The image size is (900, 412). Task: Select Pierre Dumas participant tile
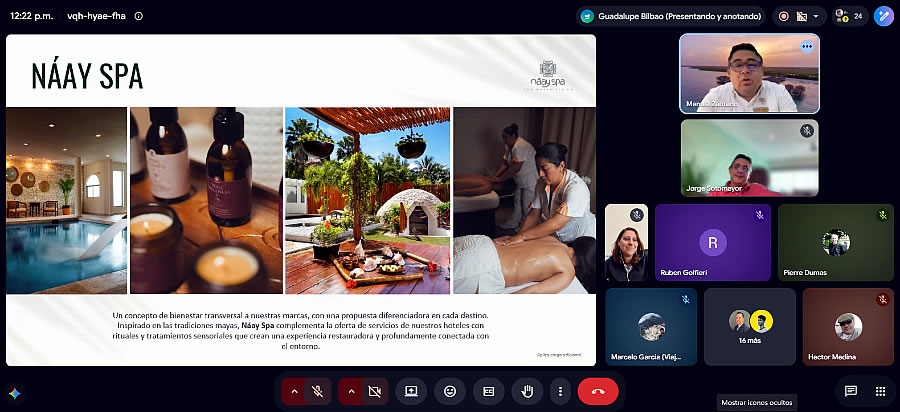pyautogui.click(x=836, y=242)
